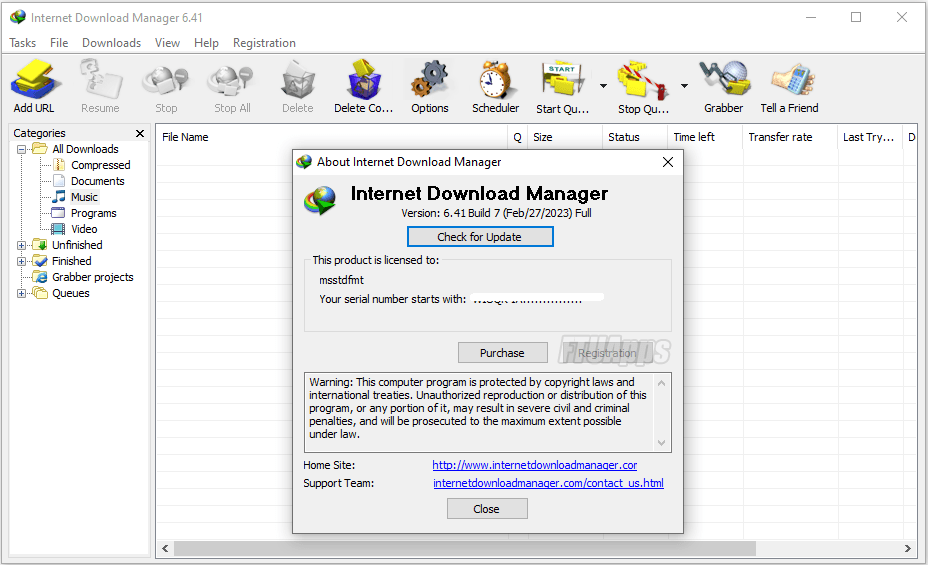Click the Stop Queue icon
This screenshot has height=565, width=928.
[643, 80]
